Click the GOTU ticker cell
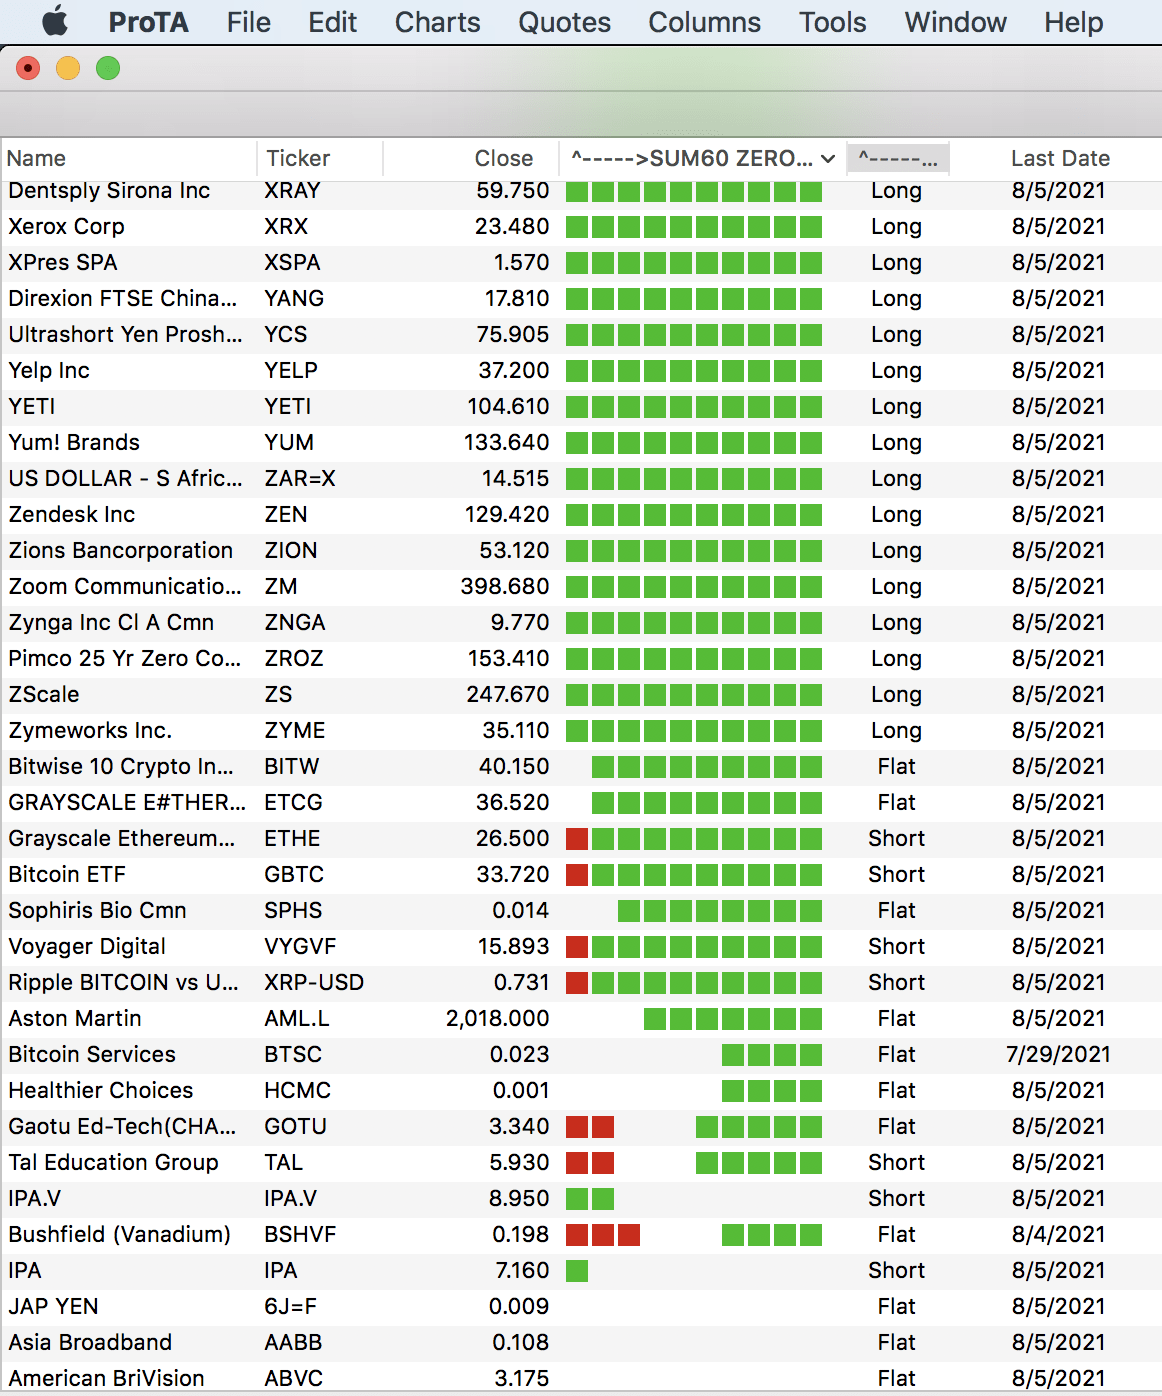1162x1396 pixels. tap(295, 1126)
